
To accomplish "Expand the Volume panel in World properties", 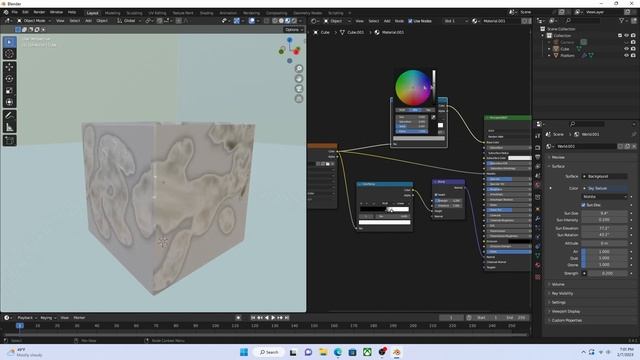I will point(558,284).
